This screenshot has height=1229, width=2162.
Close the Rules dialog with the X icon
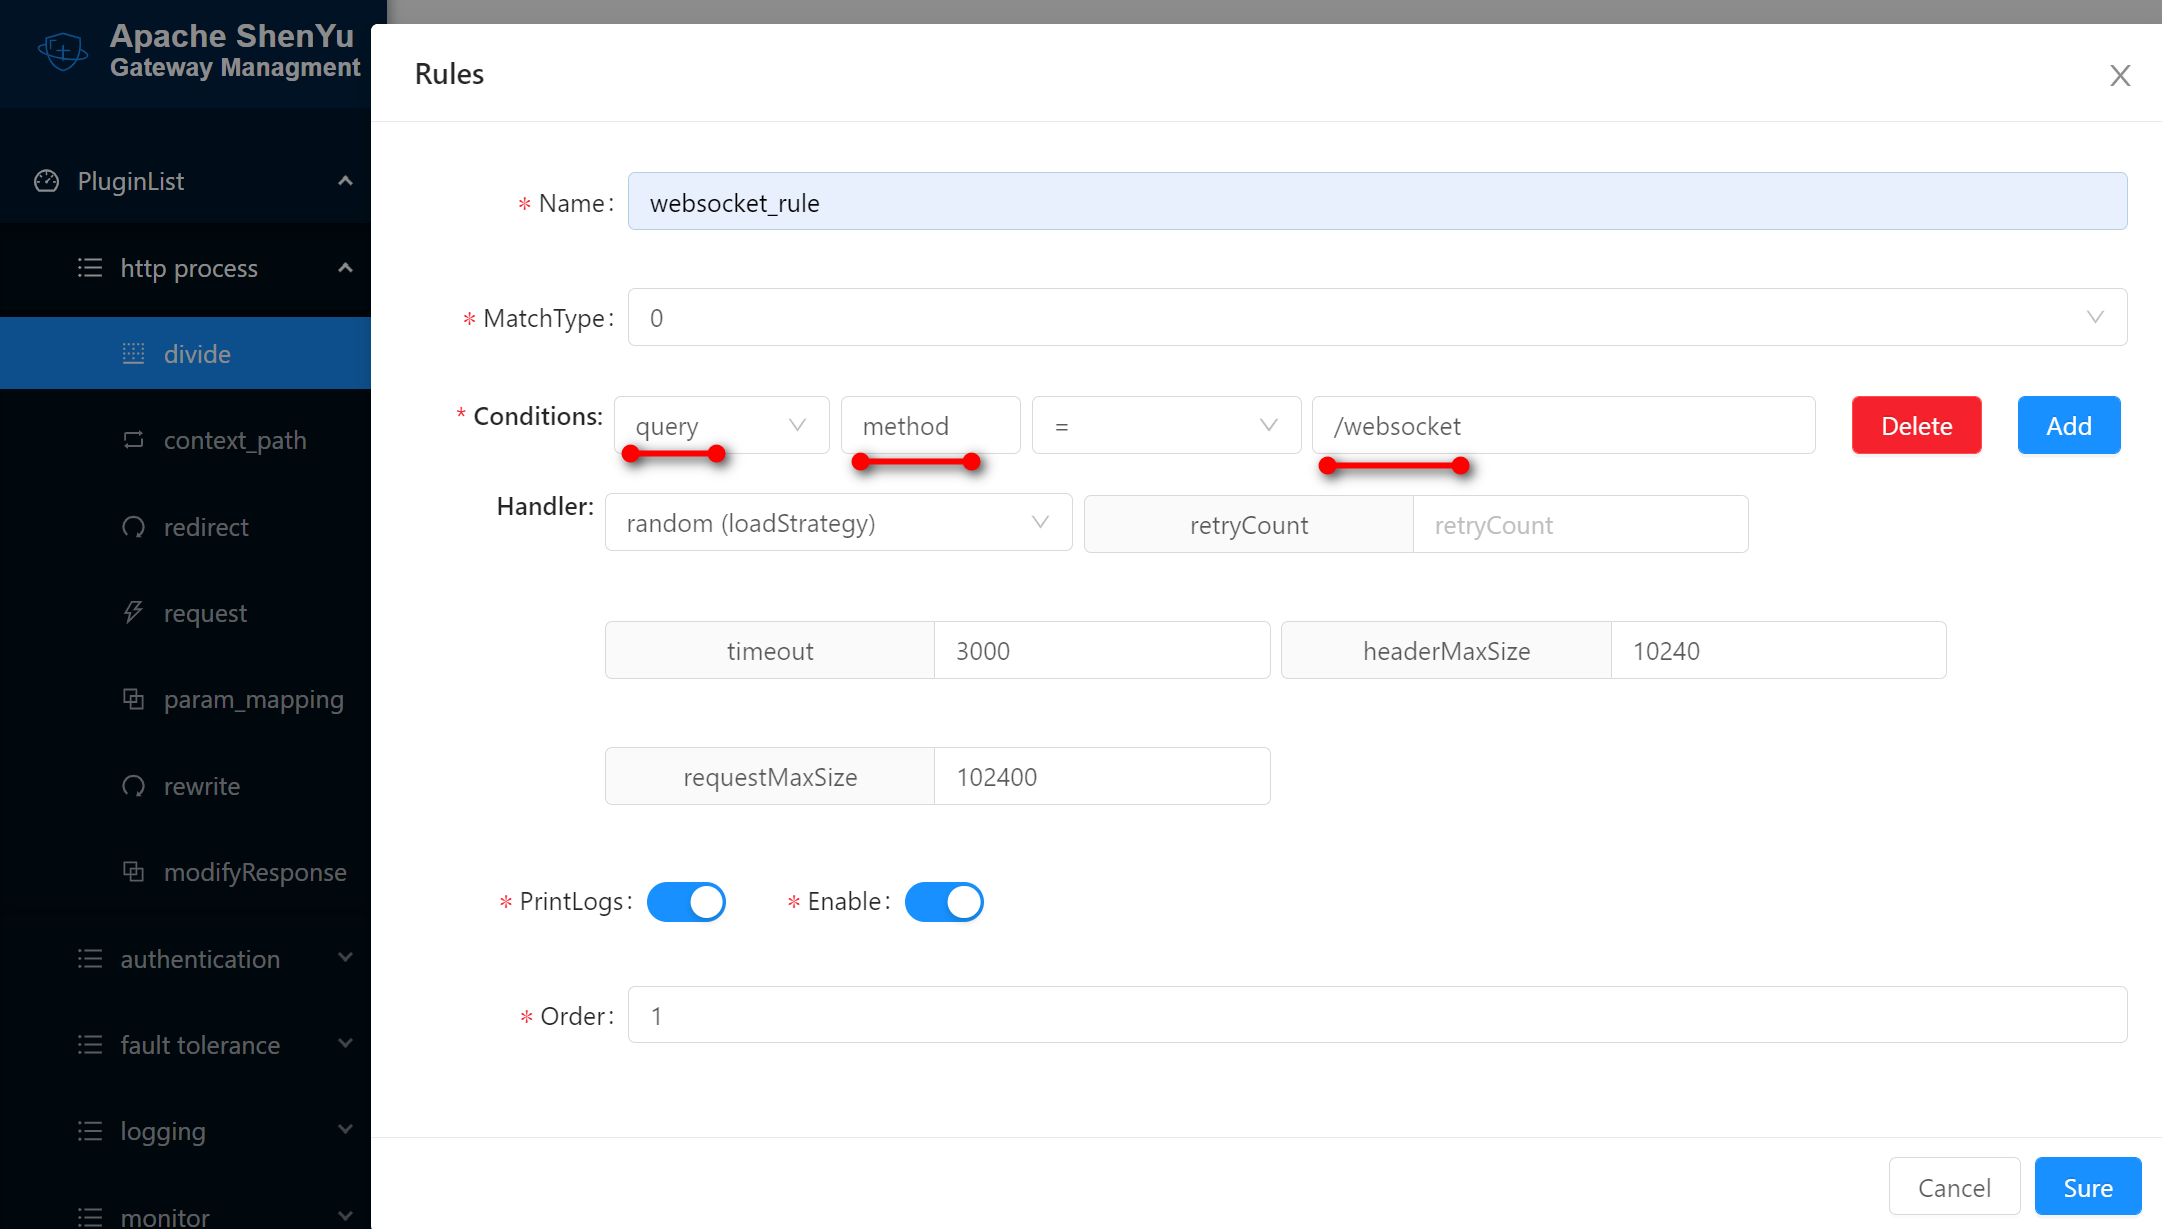[x=2120, y=76]
